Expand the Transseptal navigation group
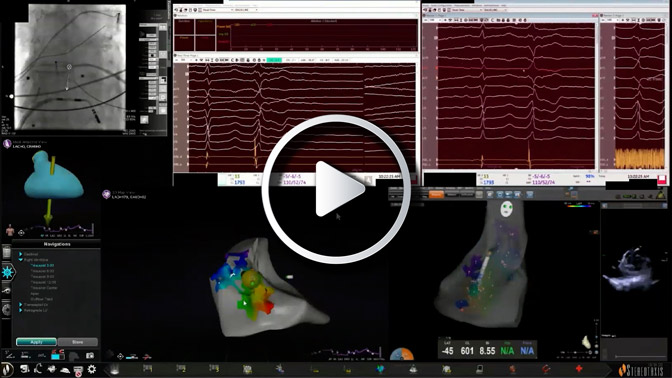The image size is (672, 378). pos(20,305)
